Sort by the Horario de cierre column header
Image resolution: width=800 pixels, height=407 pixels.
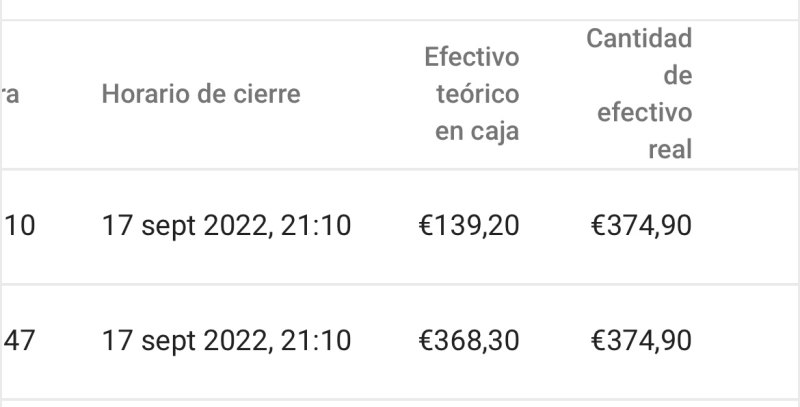pyautogui.click(x=201, y=95)
